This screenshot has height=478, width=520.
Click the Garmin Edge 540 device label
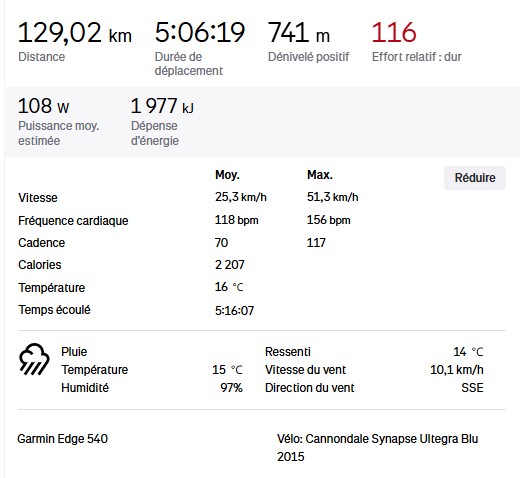click(x=63, y=439)
